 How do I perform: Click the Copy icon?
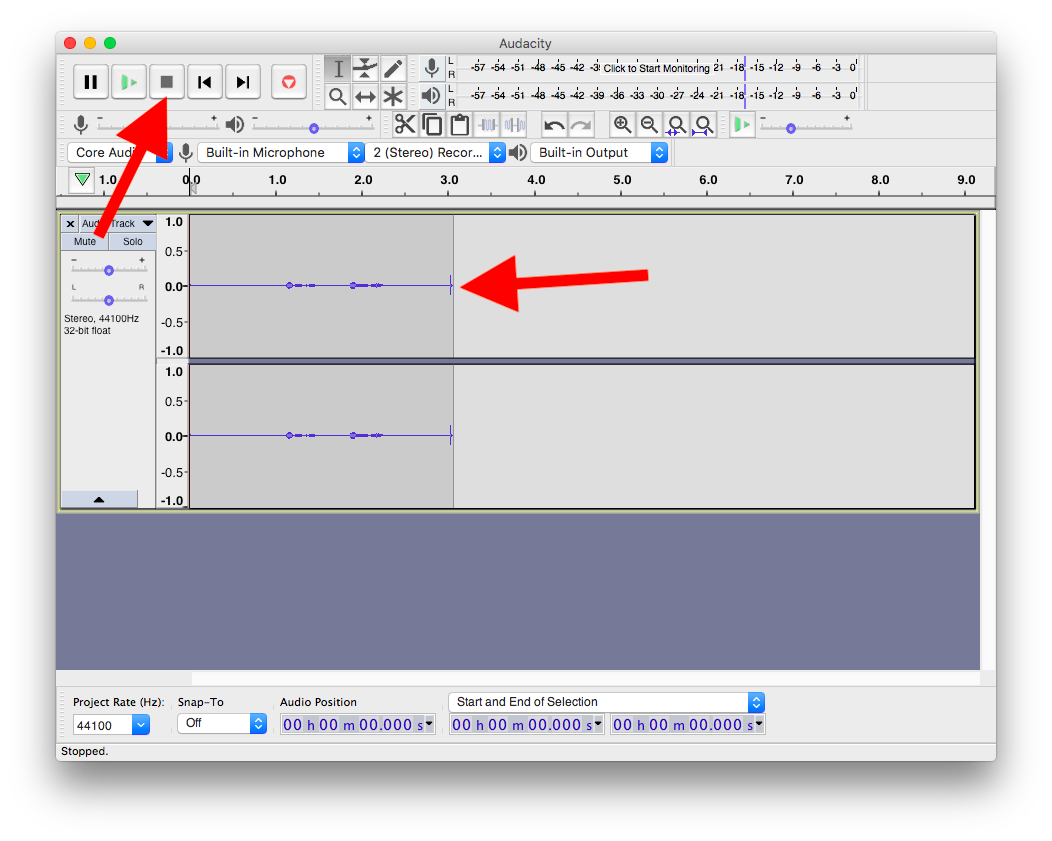click(432, 125)
